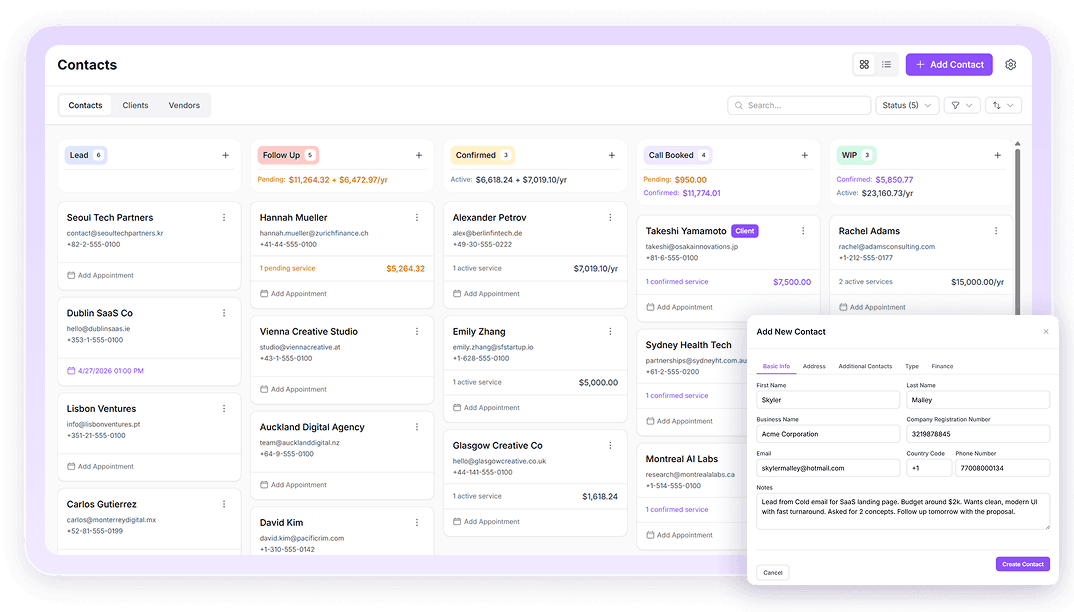Click the Phone Number field
The height and width of the screenshot is (612, 1074).
[1002, 468]
